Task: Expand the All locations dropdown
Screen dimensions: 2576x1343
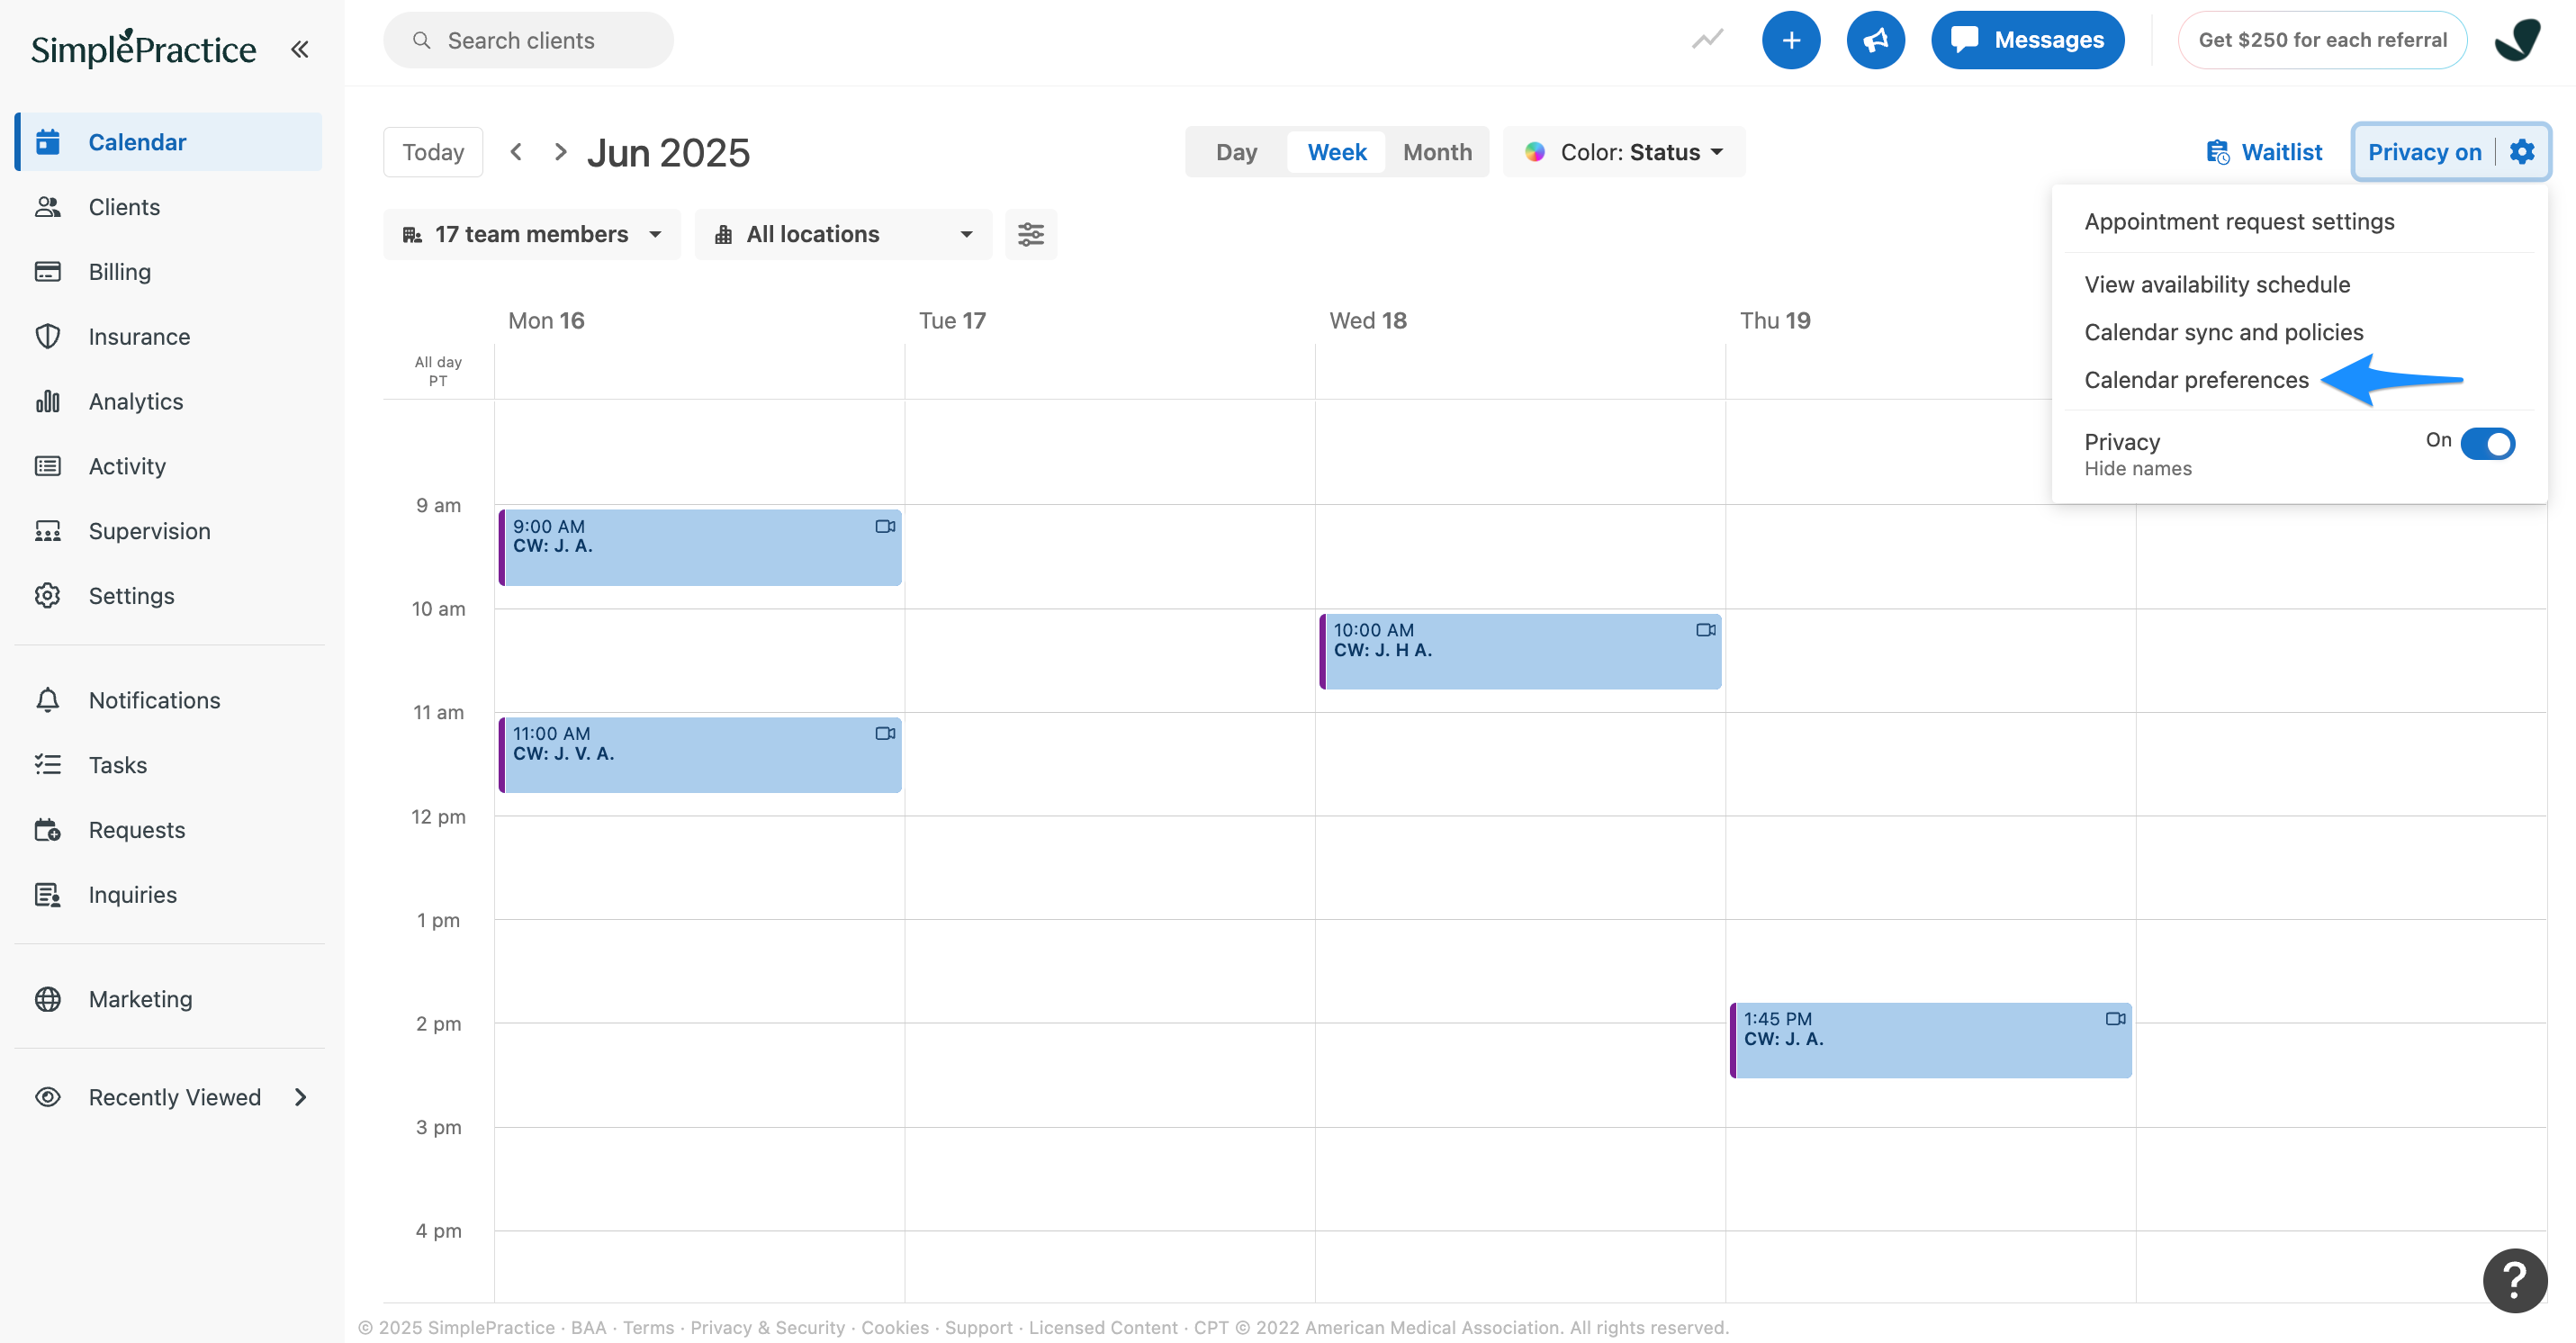Action: tap(844, 234)
